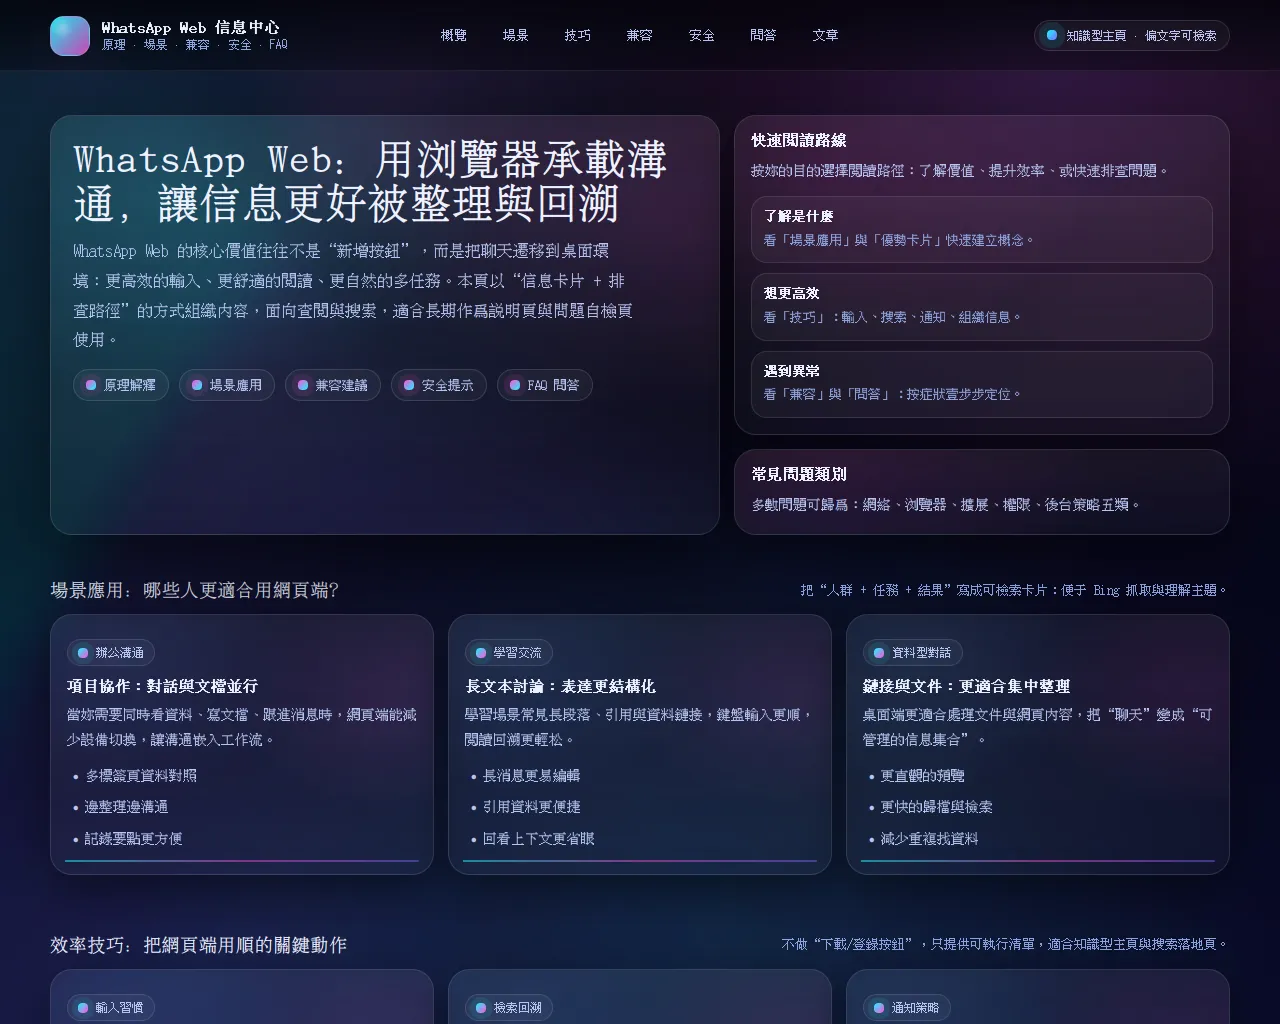Screen dimensions: 1280x1024
Task: Select the 兼容 nav item
Action: pyautogui.click(x=640, y=35)
